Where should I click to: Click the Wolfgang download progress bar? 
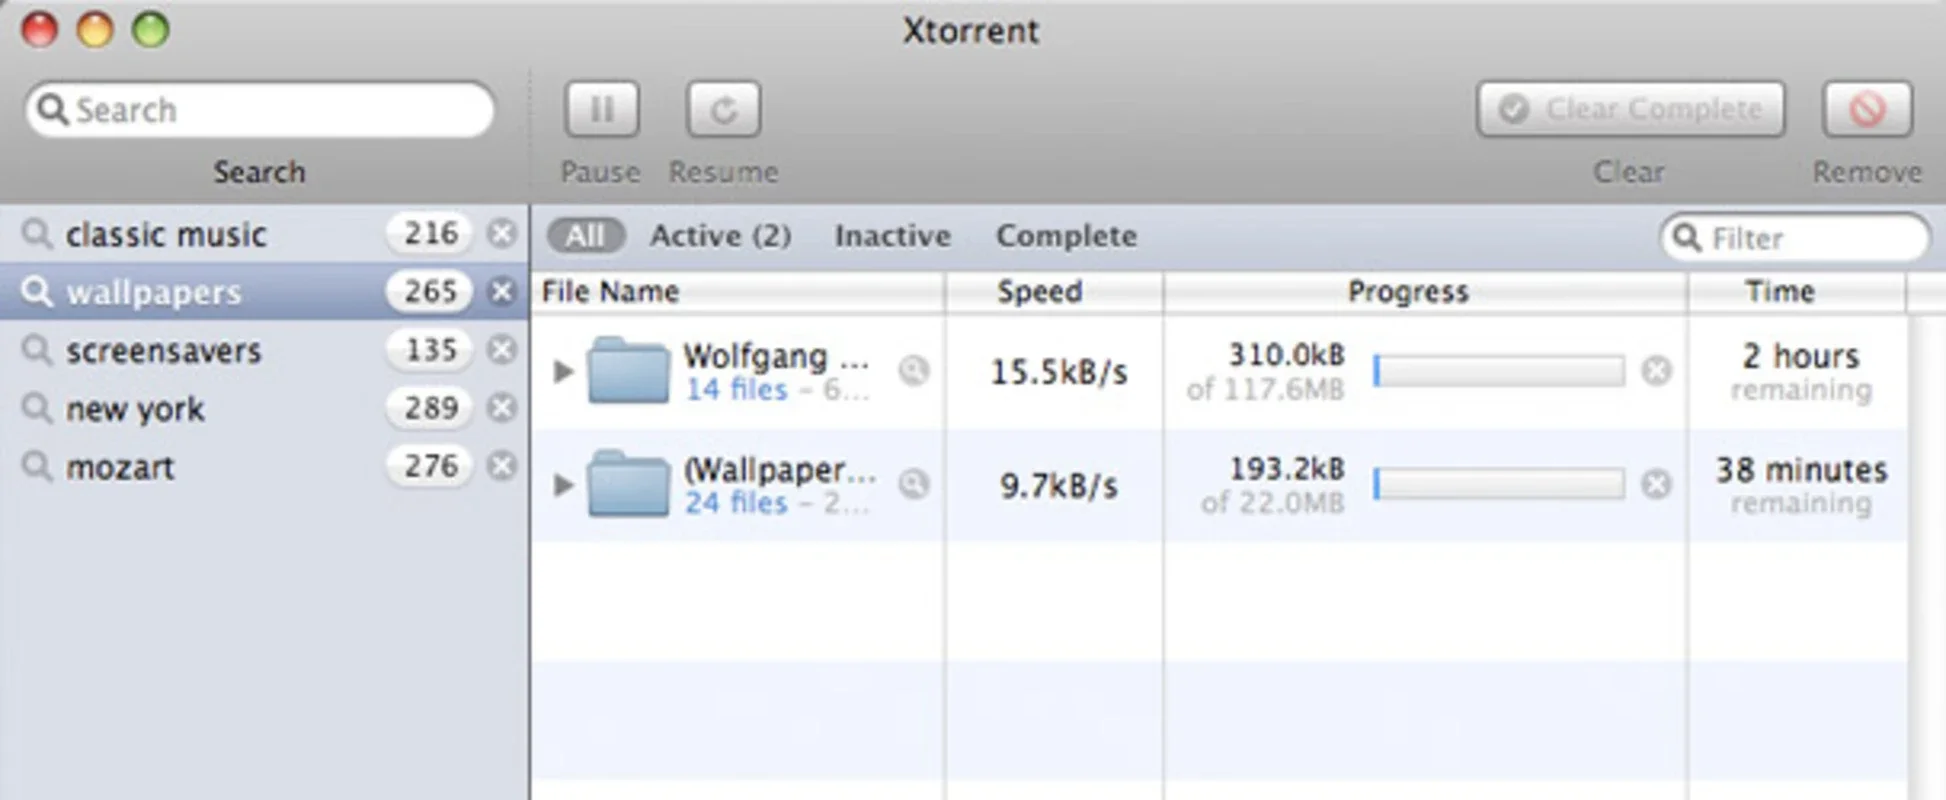pos(1499,371)
